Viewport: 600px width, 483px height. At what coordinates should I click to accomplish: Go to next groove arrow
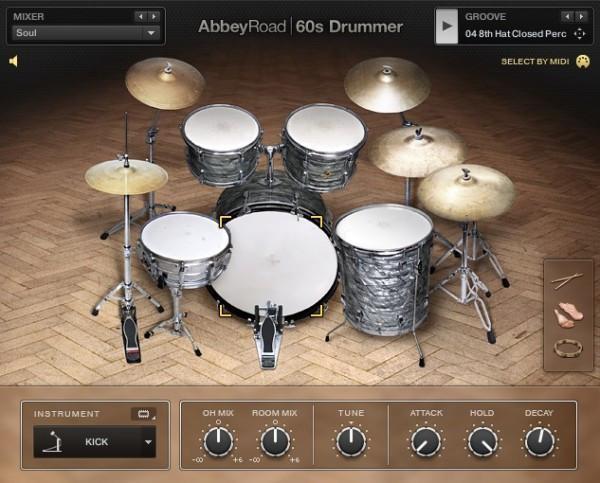click(581, 16)
